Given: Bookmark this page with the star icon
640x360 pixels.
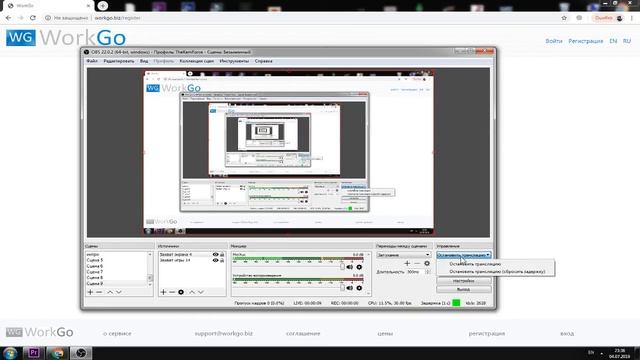Looking at the screenshot, I should [564, 18].
